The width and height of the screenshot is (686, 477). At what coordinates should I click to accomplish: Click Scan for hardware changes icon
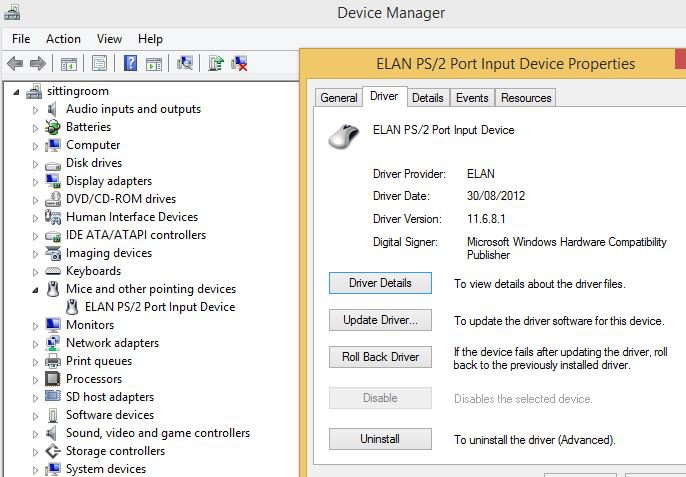pyautogui.click(x=185, y=64)
